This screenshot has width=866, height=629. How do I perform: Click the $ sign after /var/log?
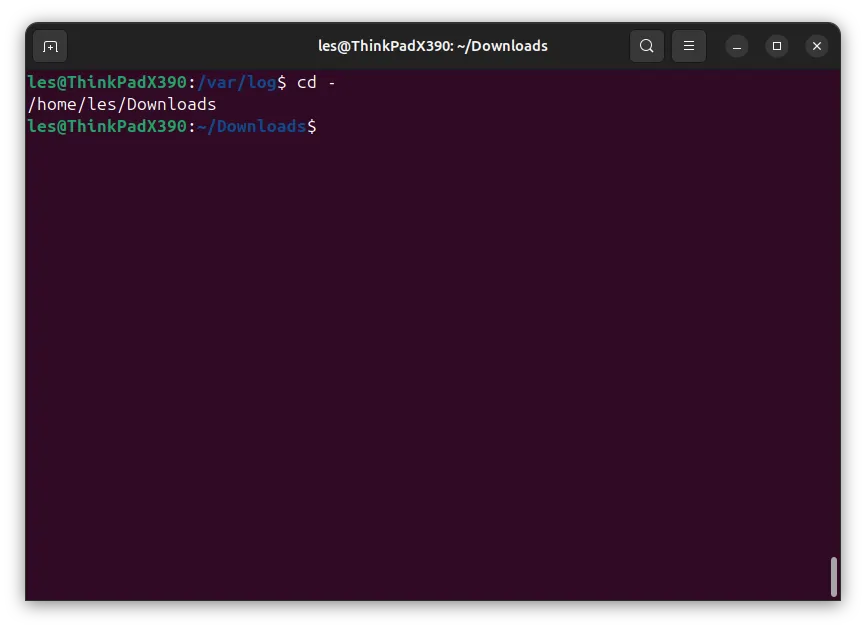pos(282,83)
